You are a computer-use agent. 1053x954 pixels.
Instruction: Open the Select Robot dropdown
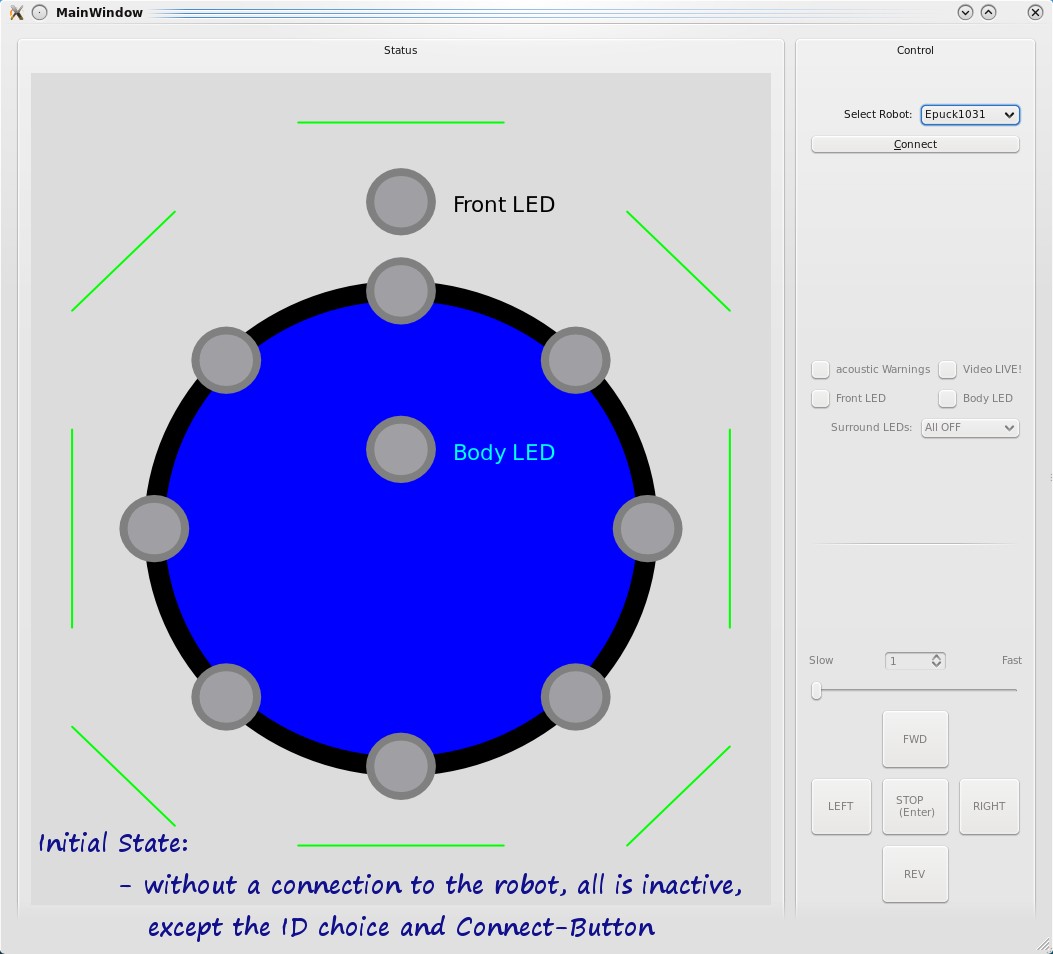[969, 115]
